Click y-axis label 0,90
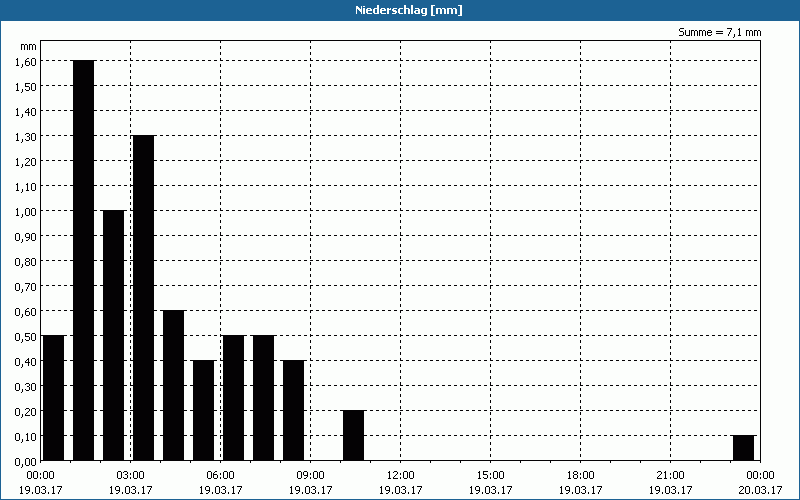 pos(26,236)
